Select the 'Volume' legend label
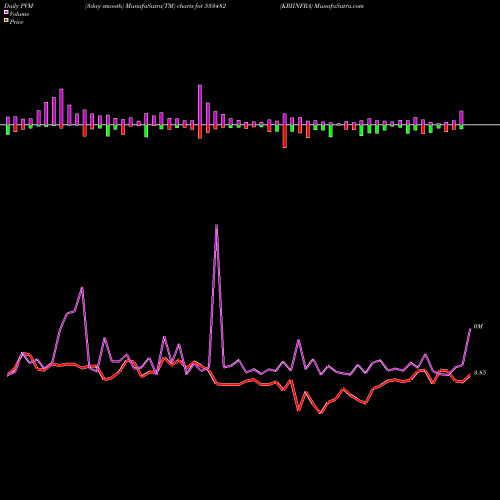The image size is (500, 500). click(19, 14)
